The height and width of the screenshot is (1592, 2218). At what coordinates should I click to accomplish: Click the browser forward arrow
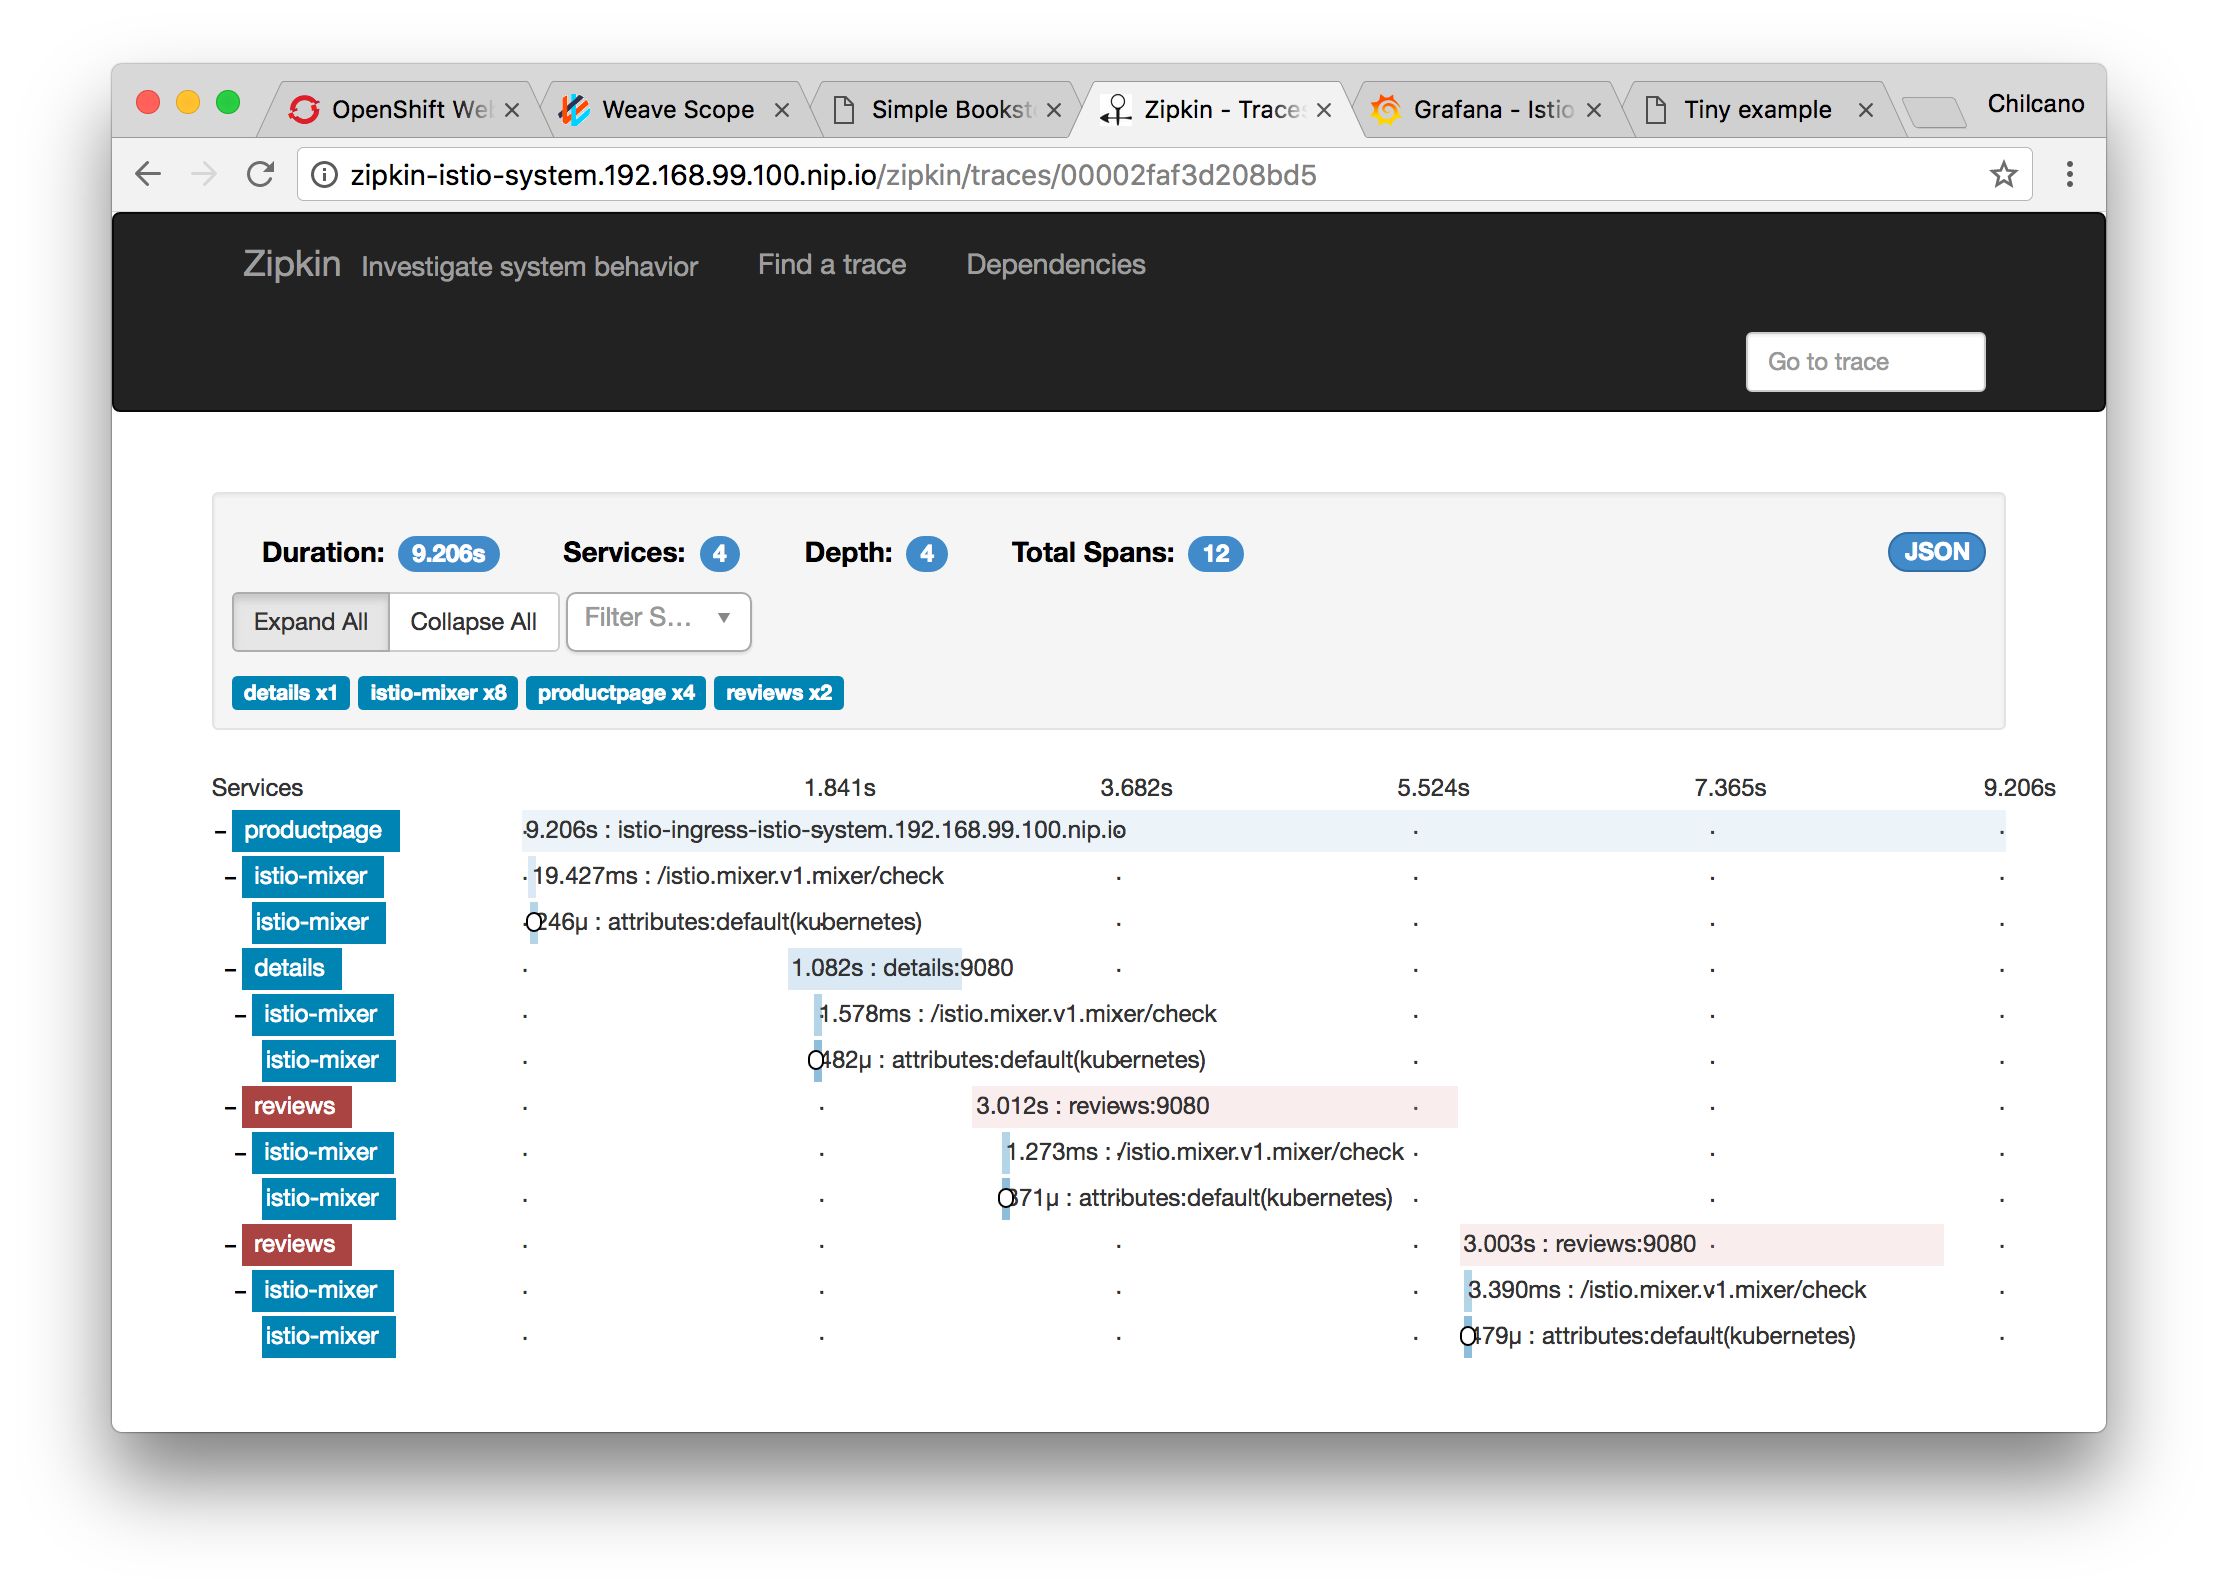tap(204, 174)
